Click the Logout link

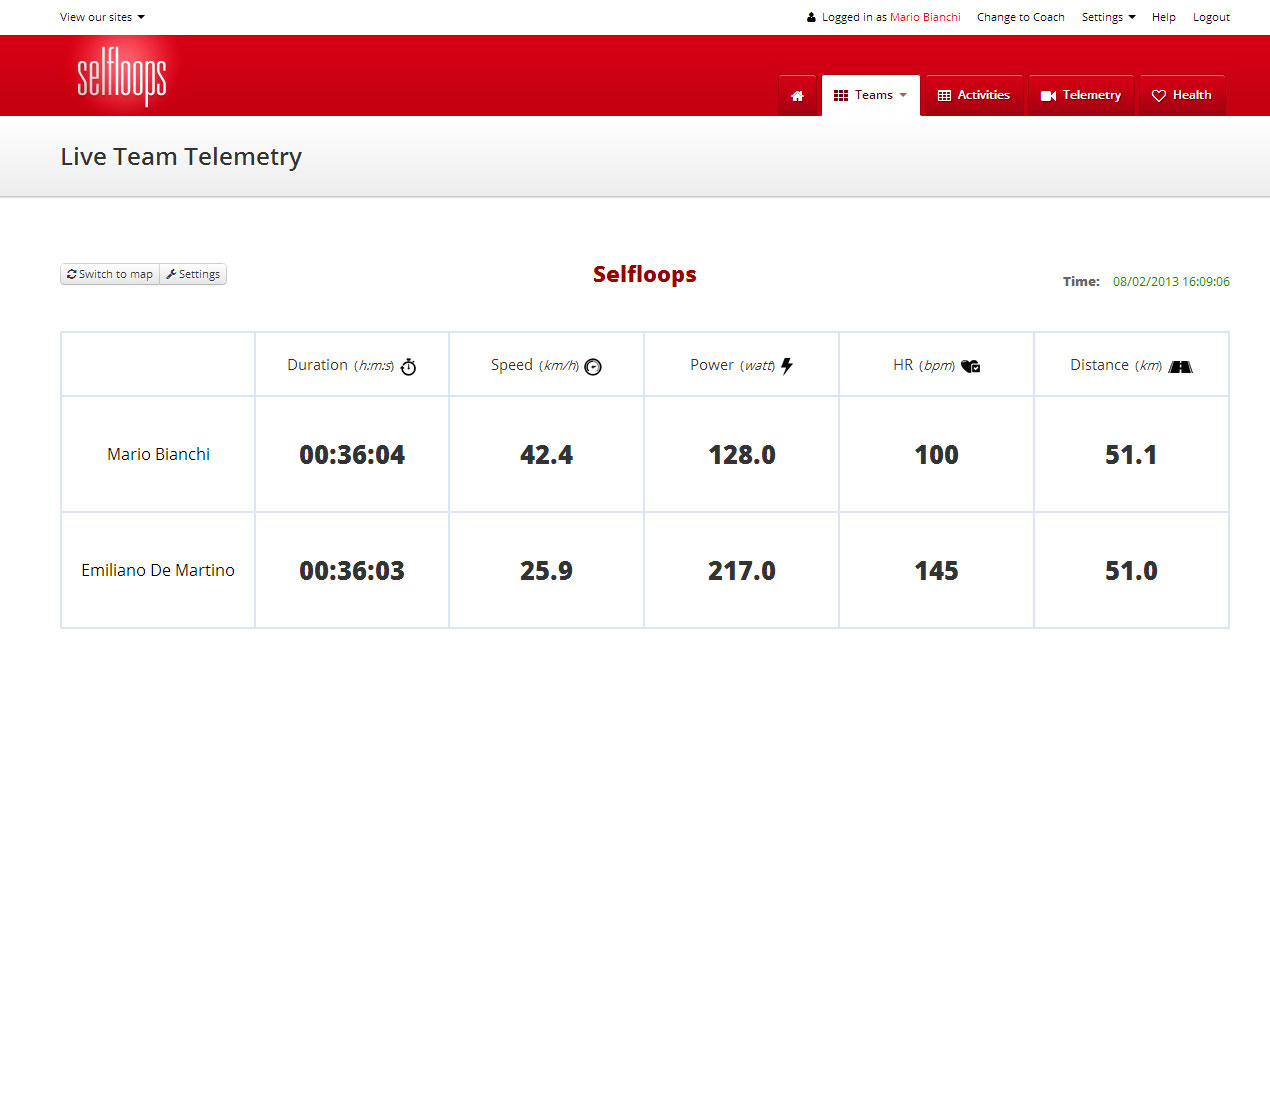(x=1211, y=17)
